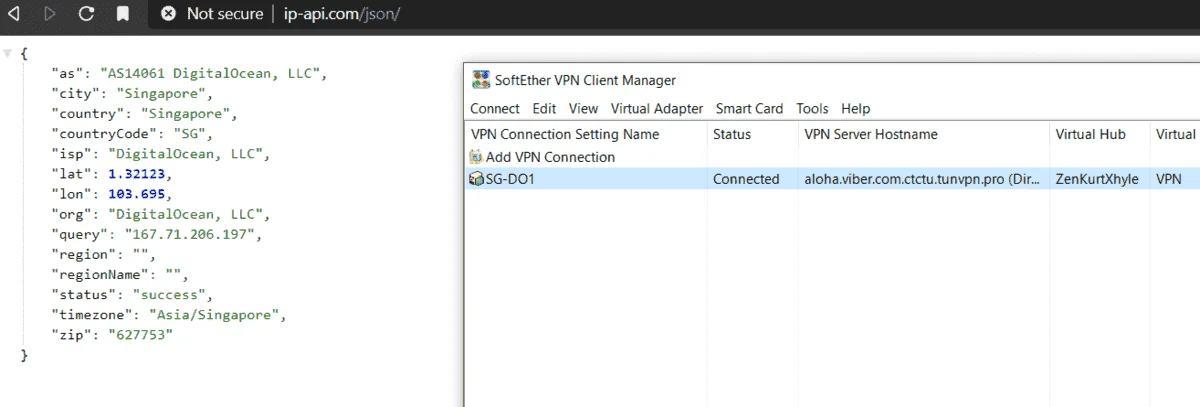Viewport: 1200px width, 407px height.
Task: Select the SG-DO1 connection entry
Action: [832, 179]
